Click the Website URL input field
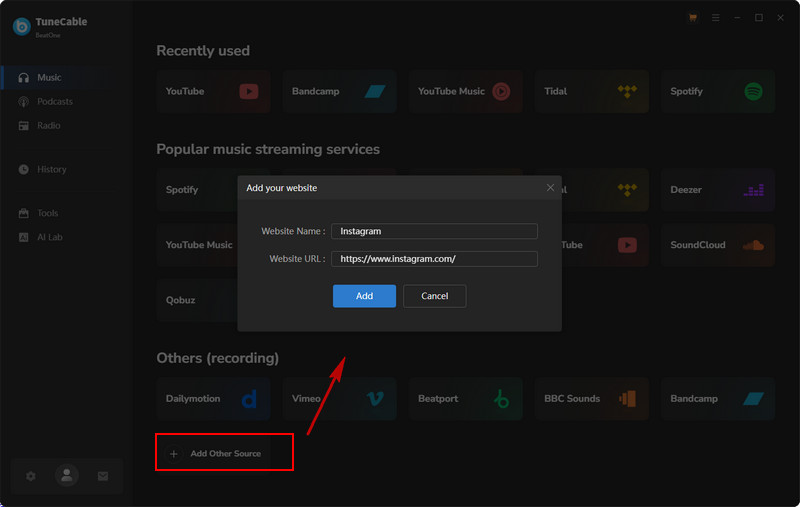 pos(434,259)
